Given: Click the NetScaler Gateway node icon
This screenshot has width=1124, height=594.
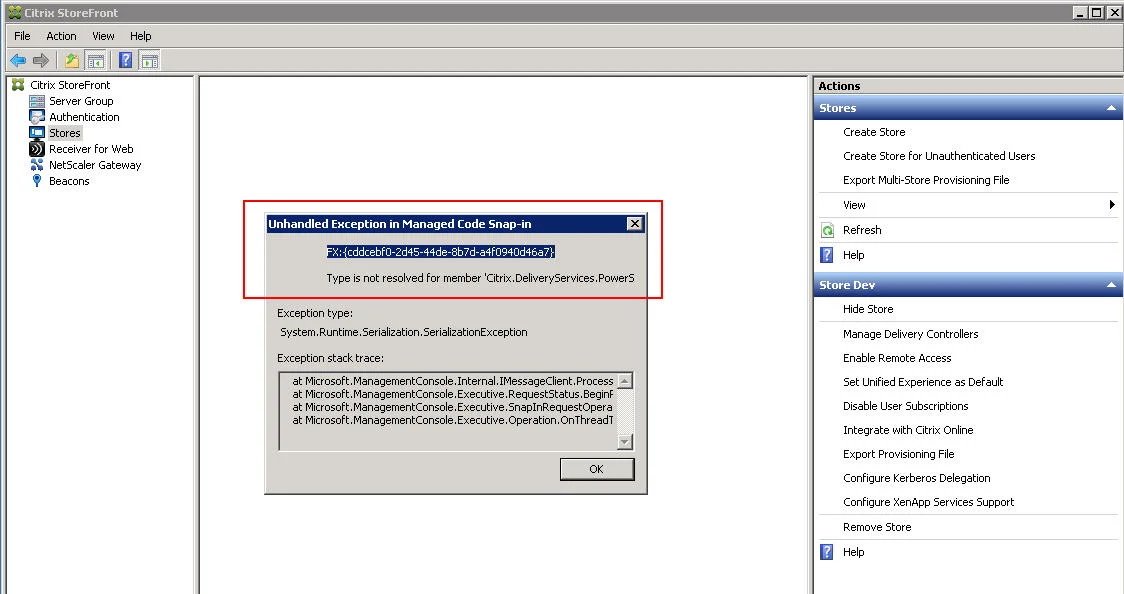Looking at the screenshot, I should [x=37, y=165].
